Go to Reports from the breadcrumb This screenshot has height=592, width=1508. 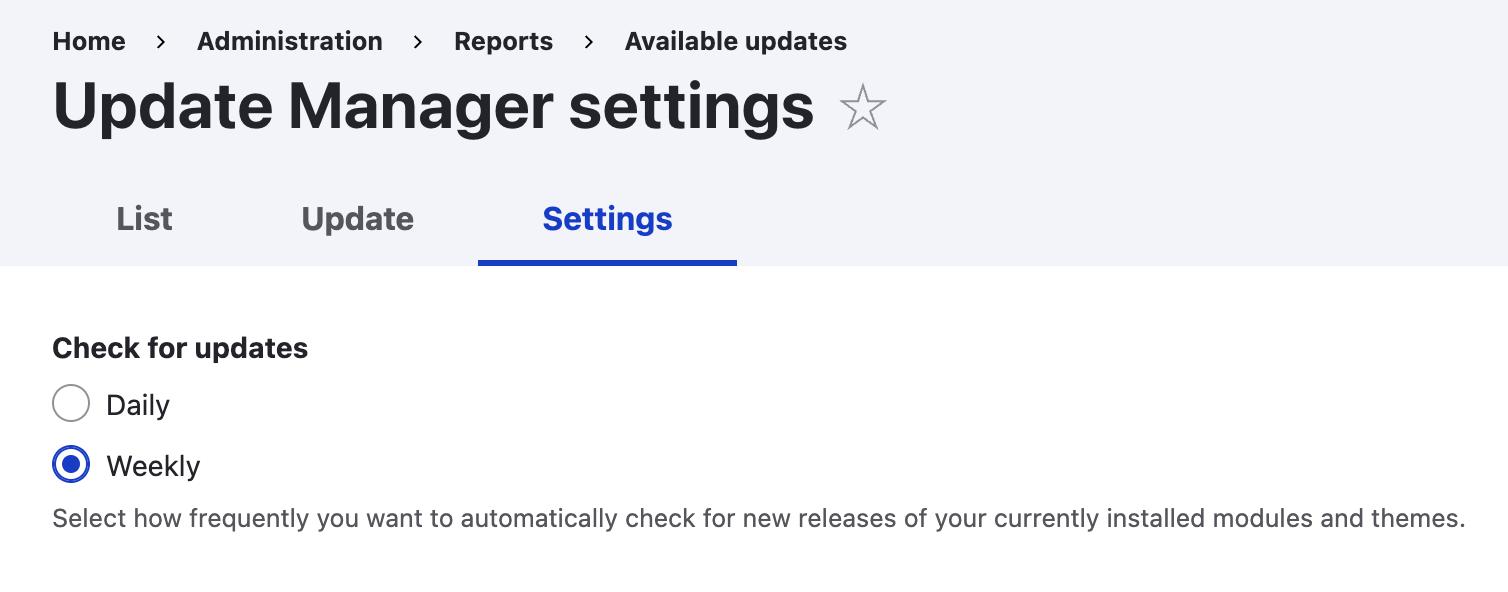(x=503, y=42)
